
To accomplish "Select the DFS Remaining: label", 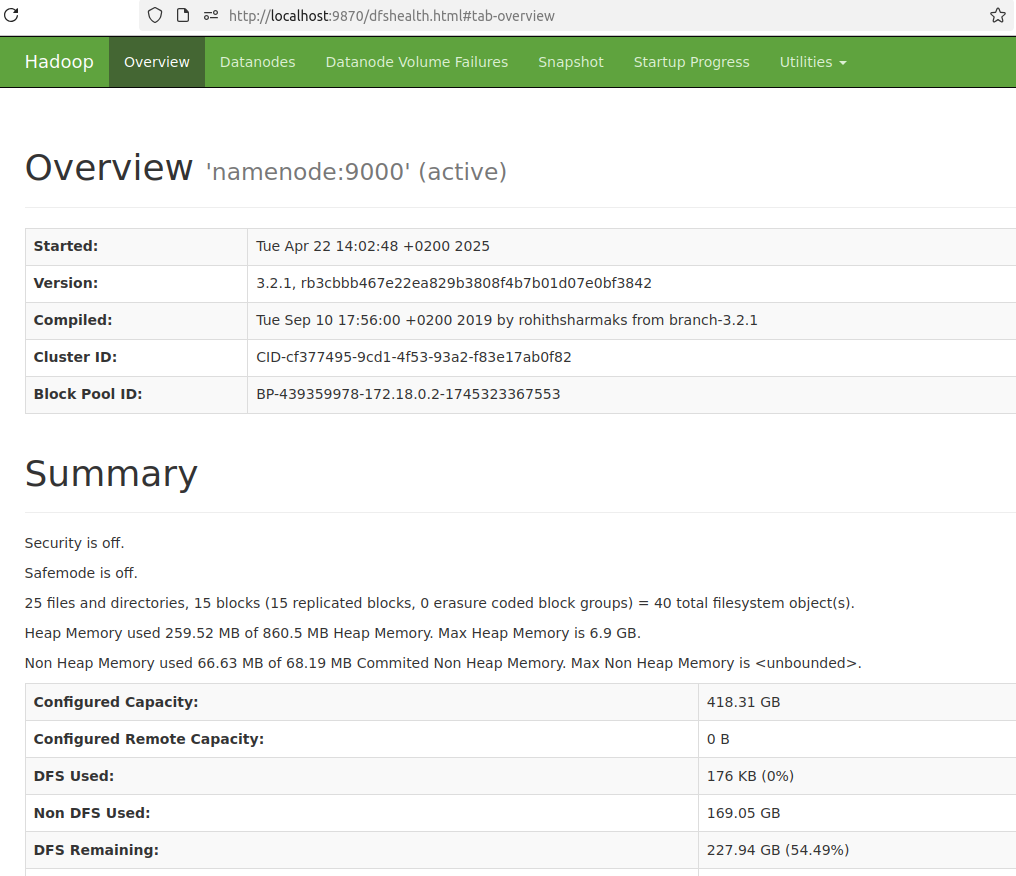I will click(x=96, y=850).
